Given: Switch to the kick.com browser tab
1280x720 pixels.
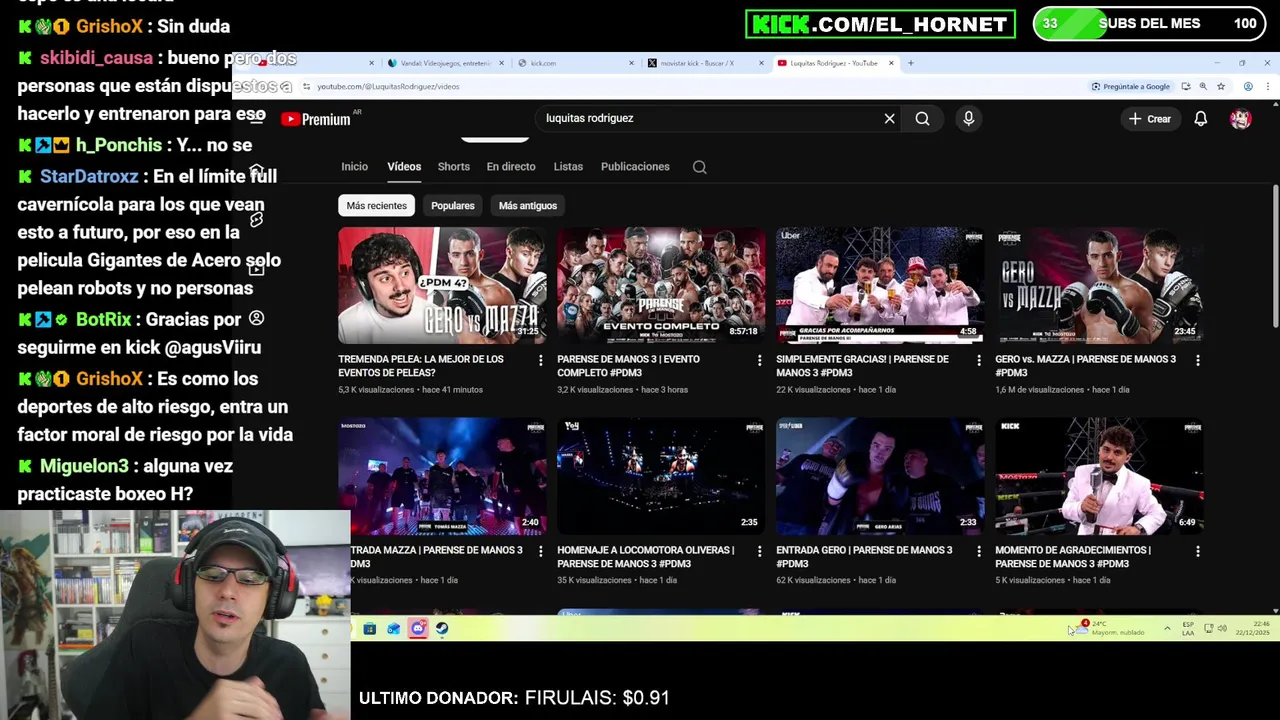Looking at the screenshot, I should (575, 63).
